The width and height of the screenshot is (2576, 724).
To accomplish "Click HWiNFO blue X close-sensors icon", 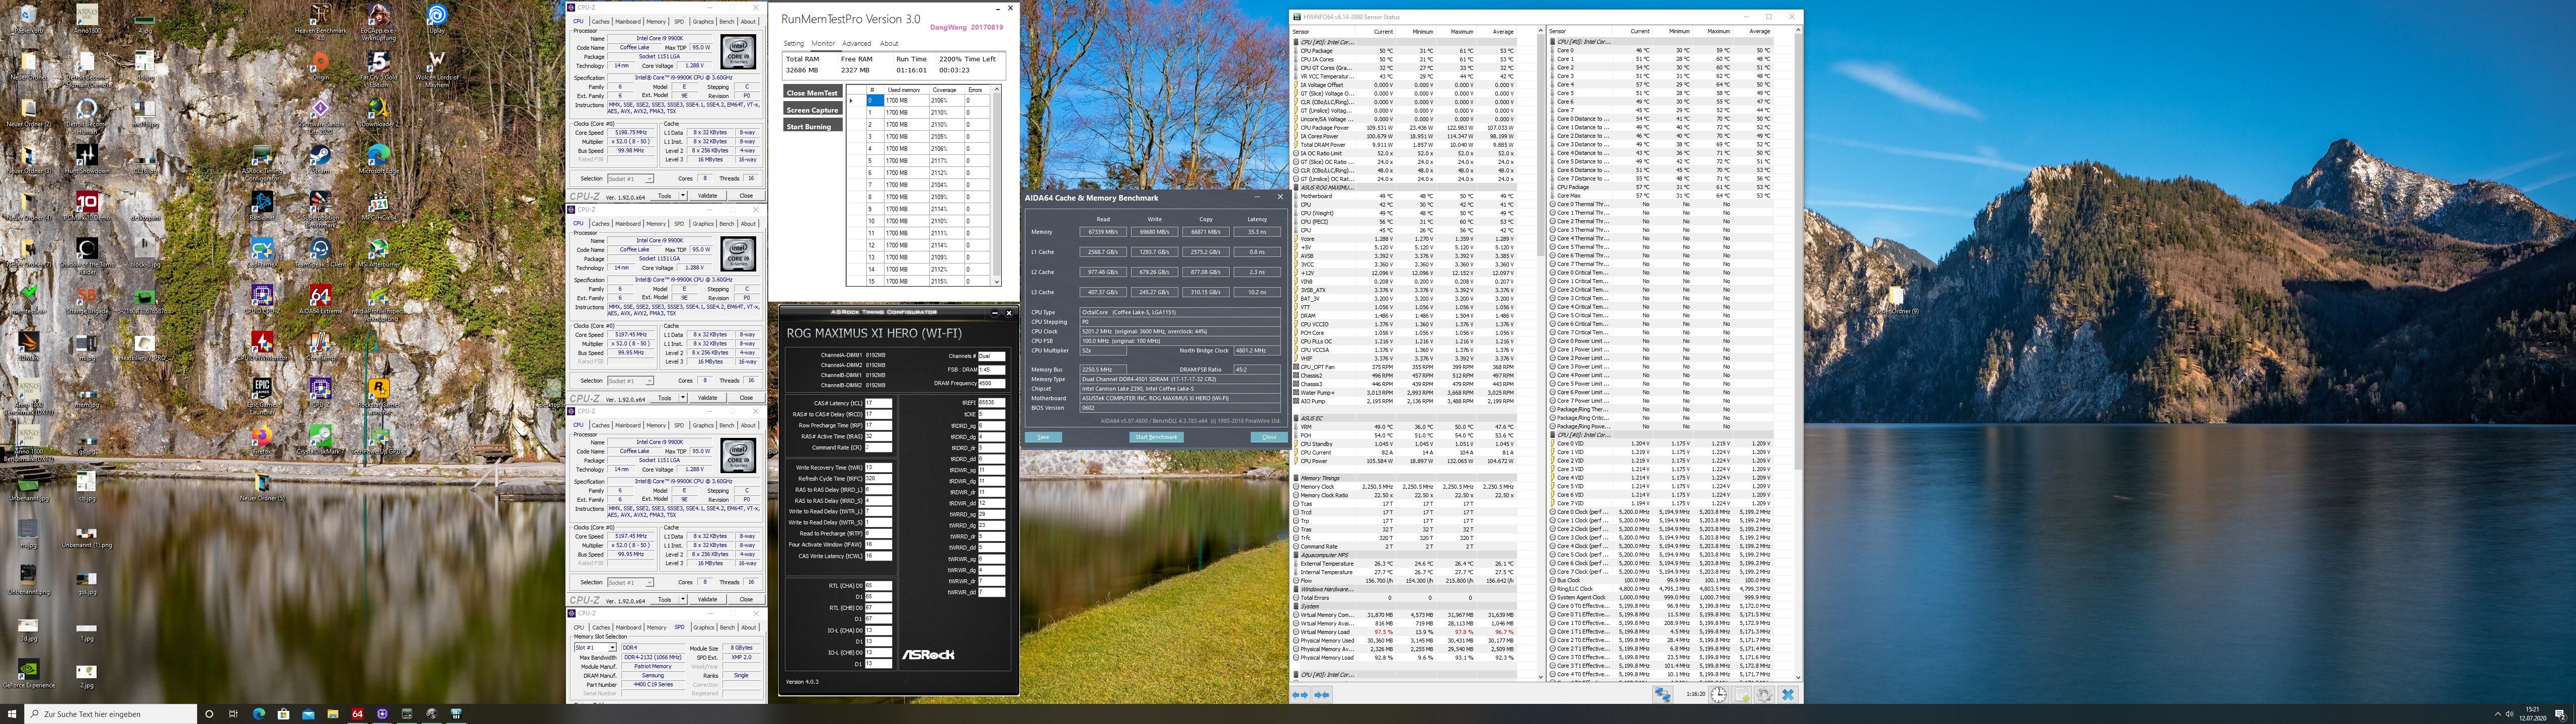I will coord(1788,694).
